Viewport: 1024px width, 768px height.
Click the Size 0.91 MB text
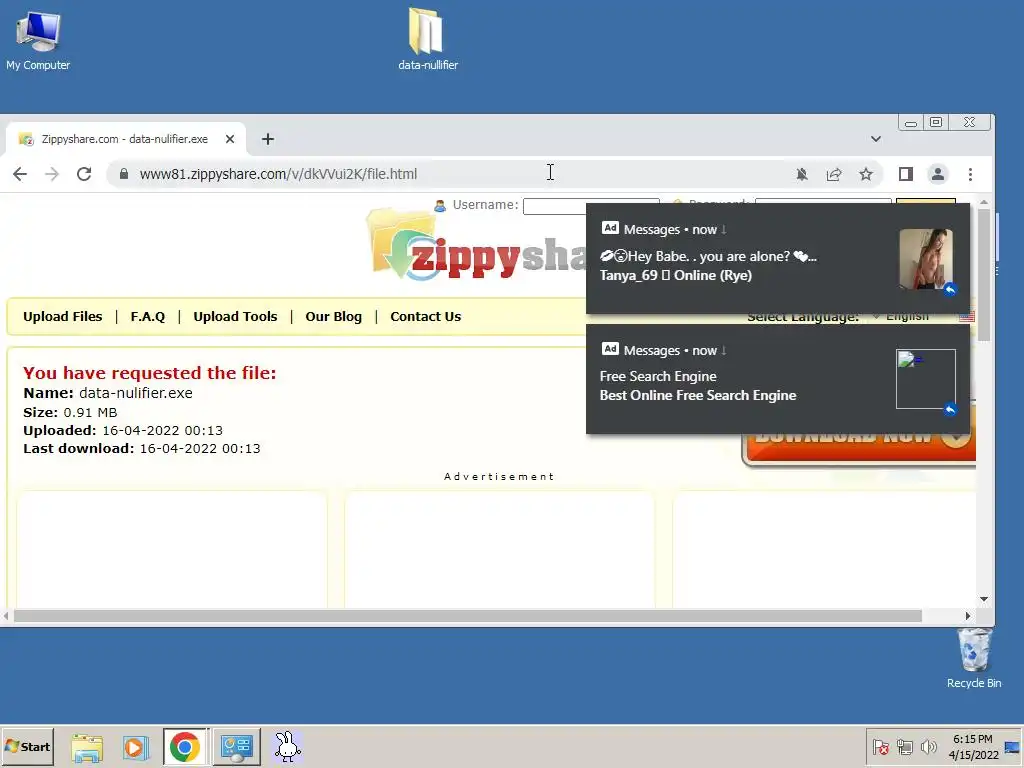tap(70, 413)
